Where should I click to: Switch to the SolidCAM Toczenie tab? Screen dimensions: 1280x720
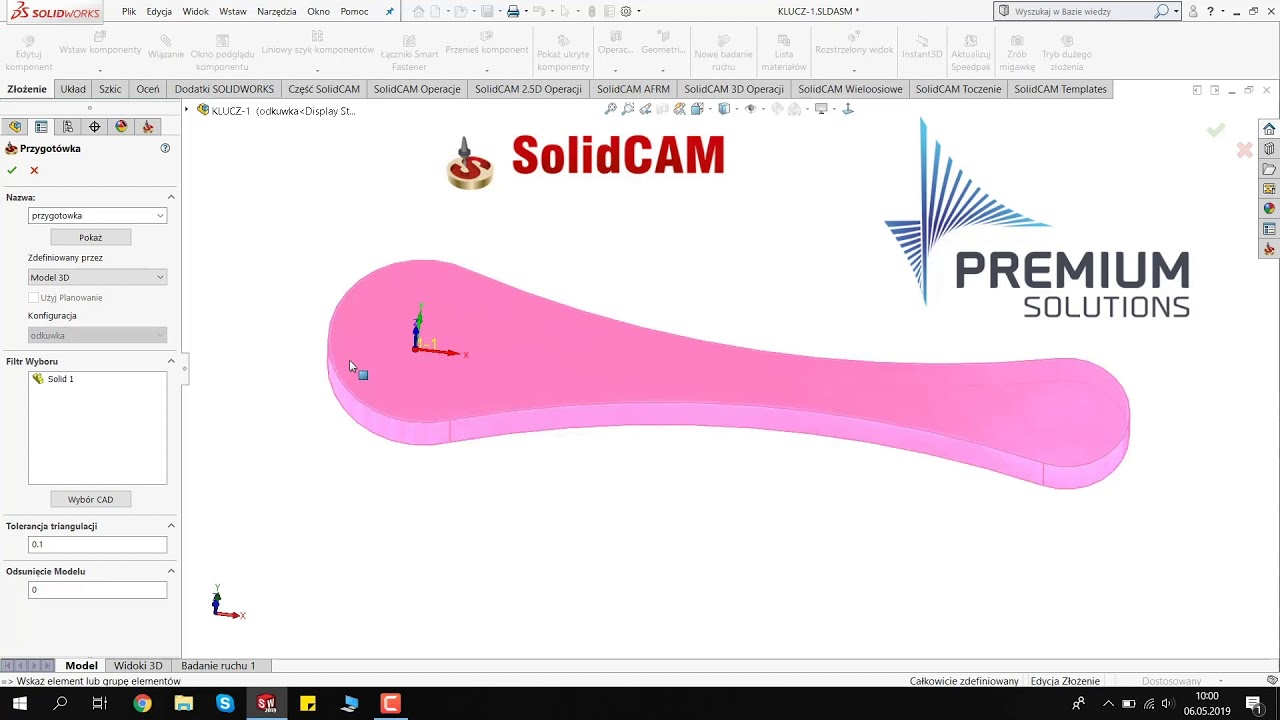pyautogui.click(x=958, y=89)
